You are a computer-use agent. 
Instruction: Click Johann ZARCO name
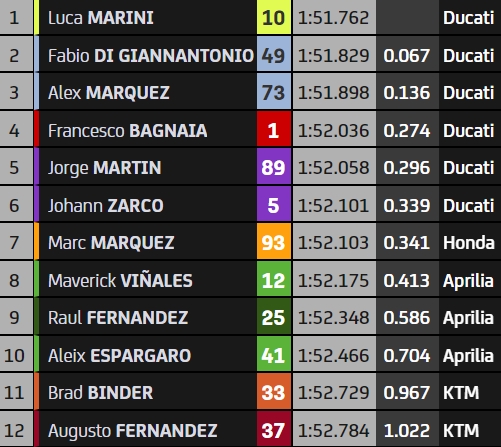[x=106, y=205]
